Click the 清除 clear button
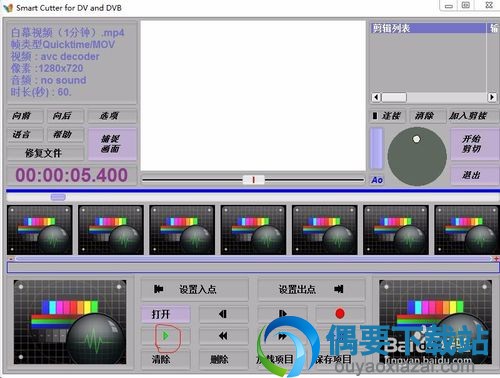 pos(166,359)
